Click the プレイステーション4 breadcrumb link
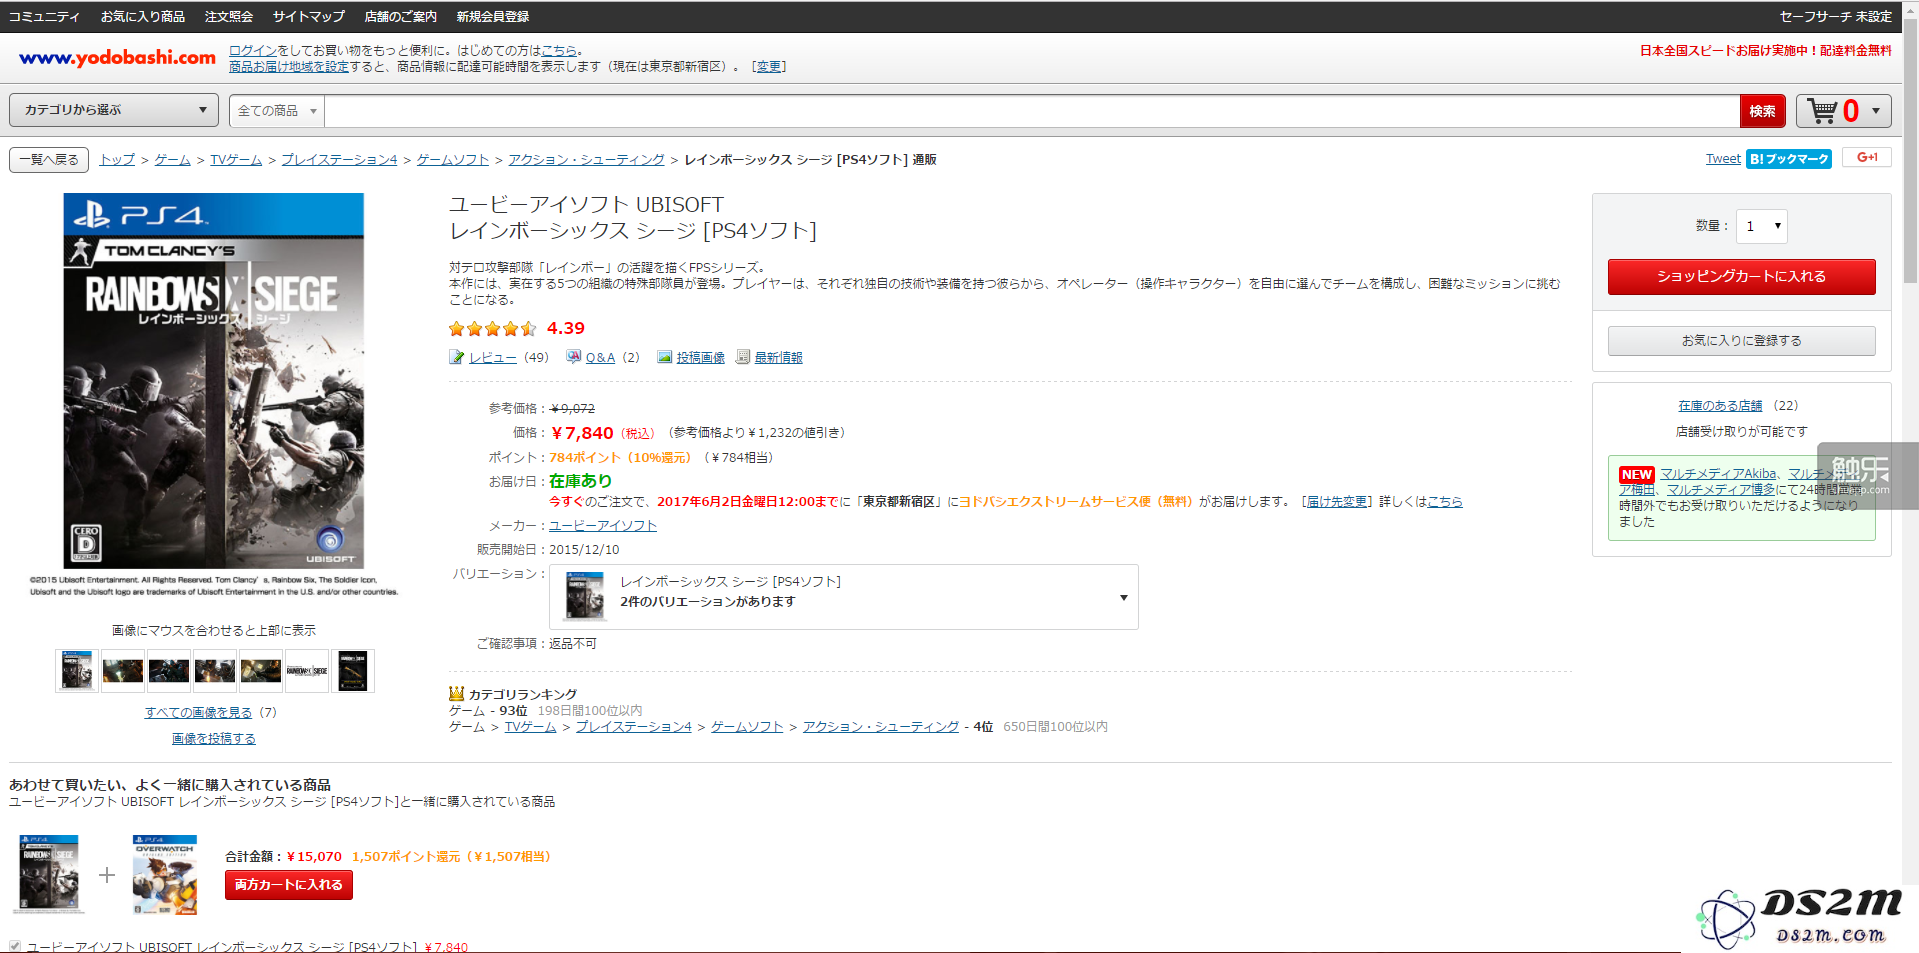This screenshot has height=953, width=1919. click(339, 159)
